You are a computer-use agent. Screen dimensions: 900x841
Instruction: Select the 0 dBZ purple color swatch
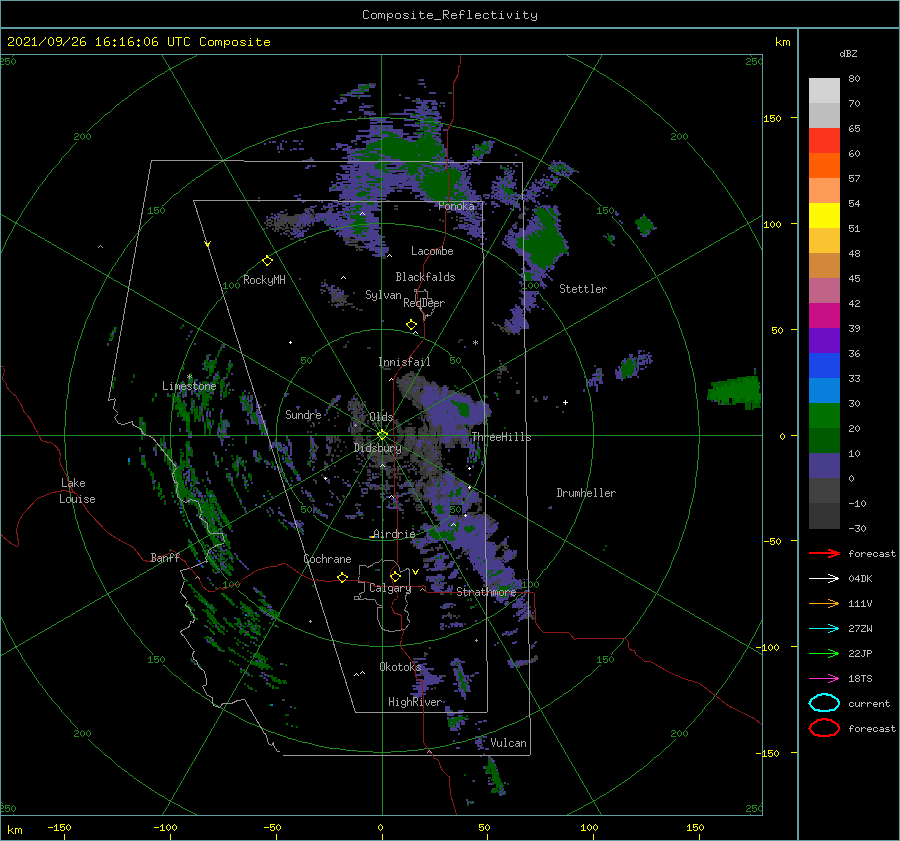tap(824, 466)
